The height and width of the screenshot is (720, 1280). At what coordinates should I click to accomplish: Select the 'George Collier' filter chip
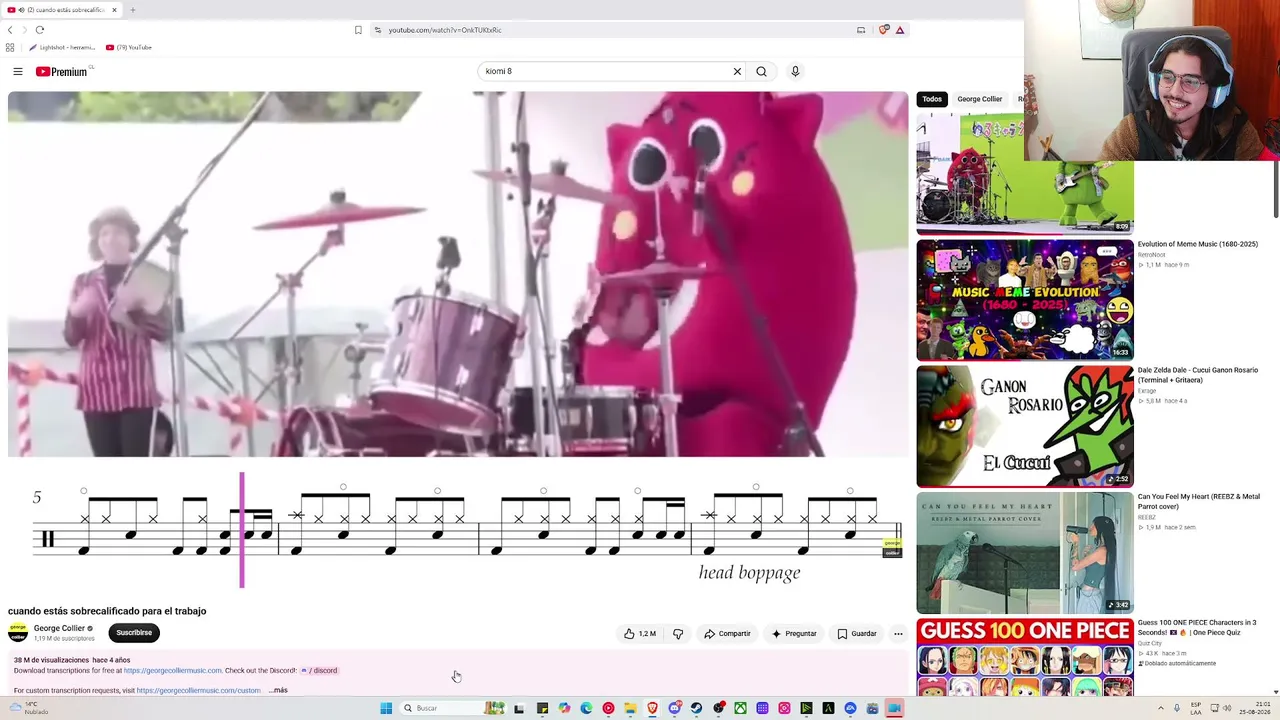(979, 99)
